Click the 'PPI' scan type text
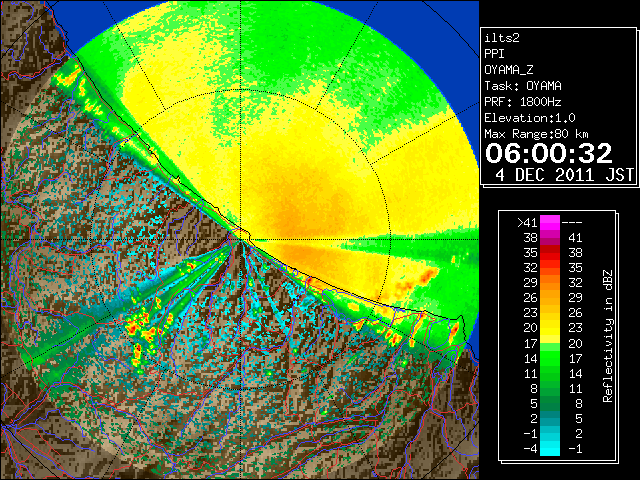The width and height of the screenshot is (640, 480). coord(494,54)
